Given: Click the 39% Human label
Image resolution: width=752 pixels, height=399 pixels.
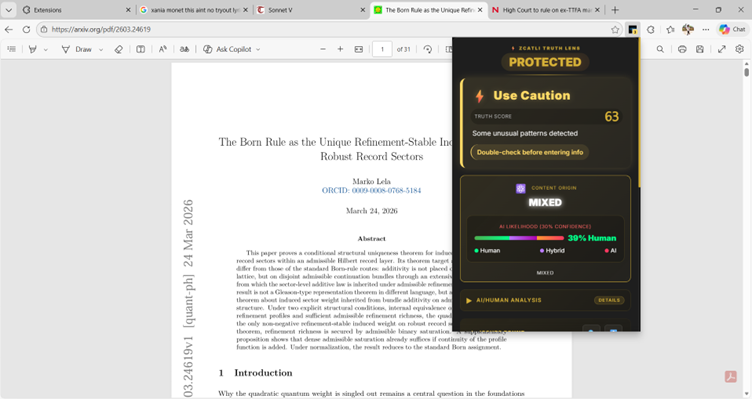Looking at the screenshot, I should [592, 238].
